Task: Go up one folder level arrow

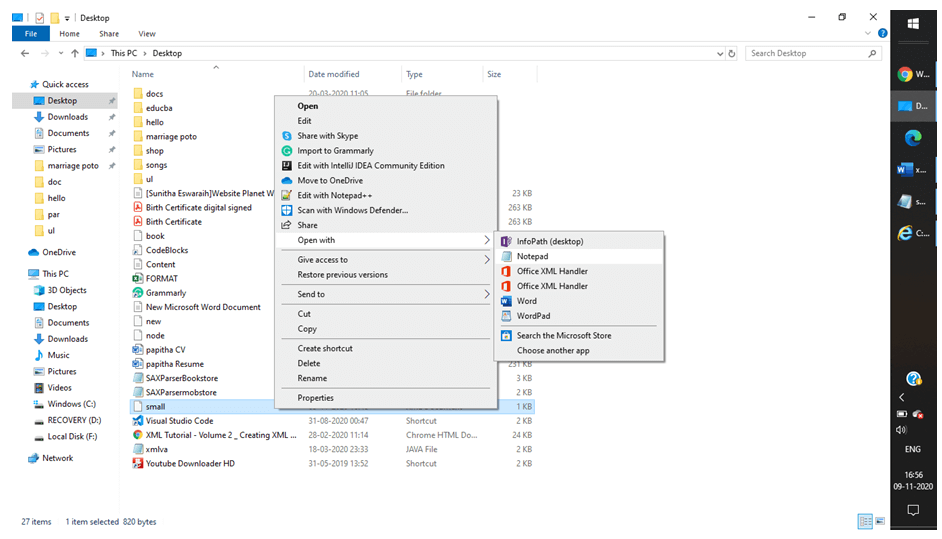Action: click(75, 53)
